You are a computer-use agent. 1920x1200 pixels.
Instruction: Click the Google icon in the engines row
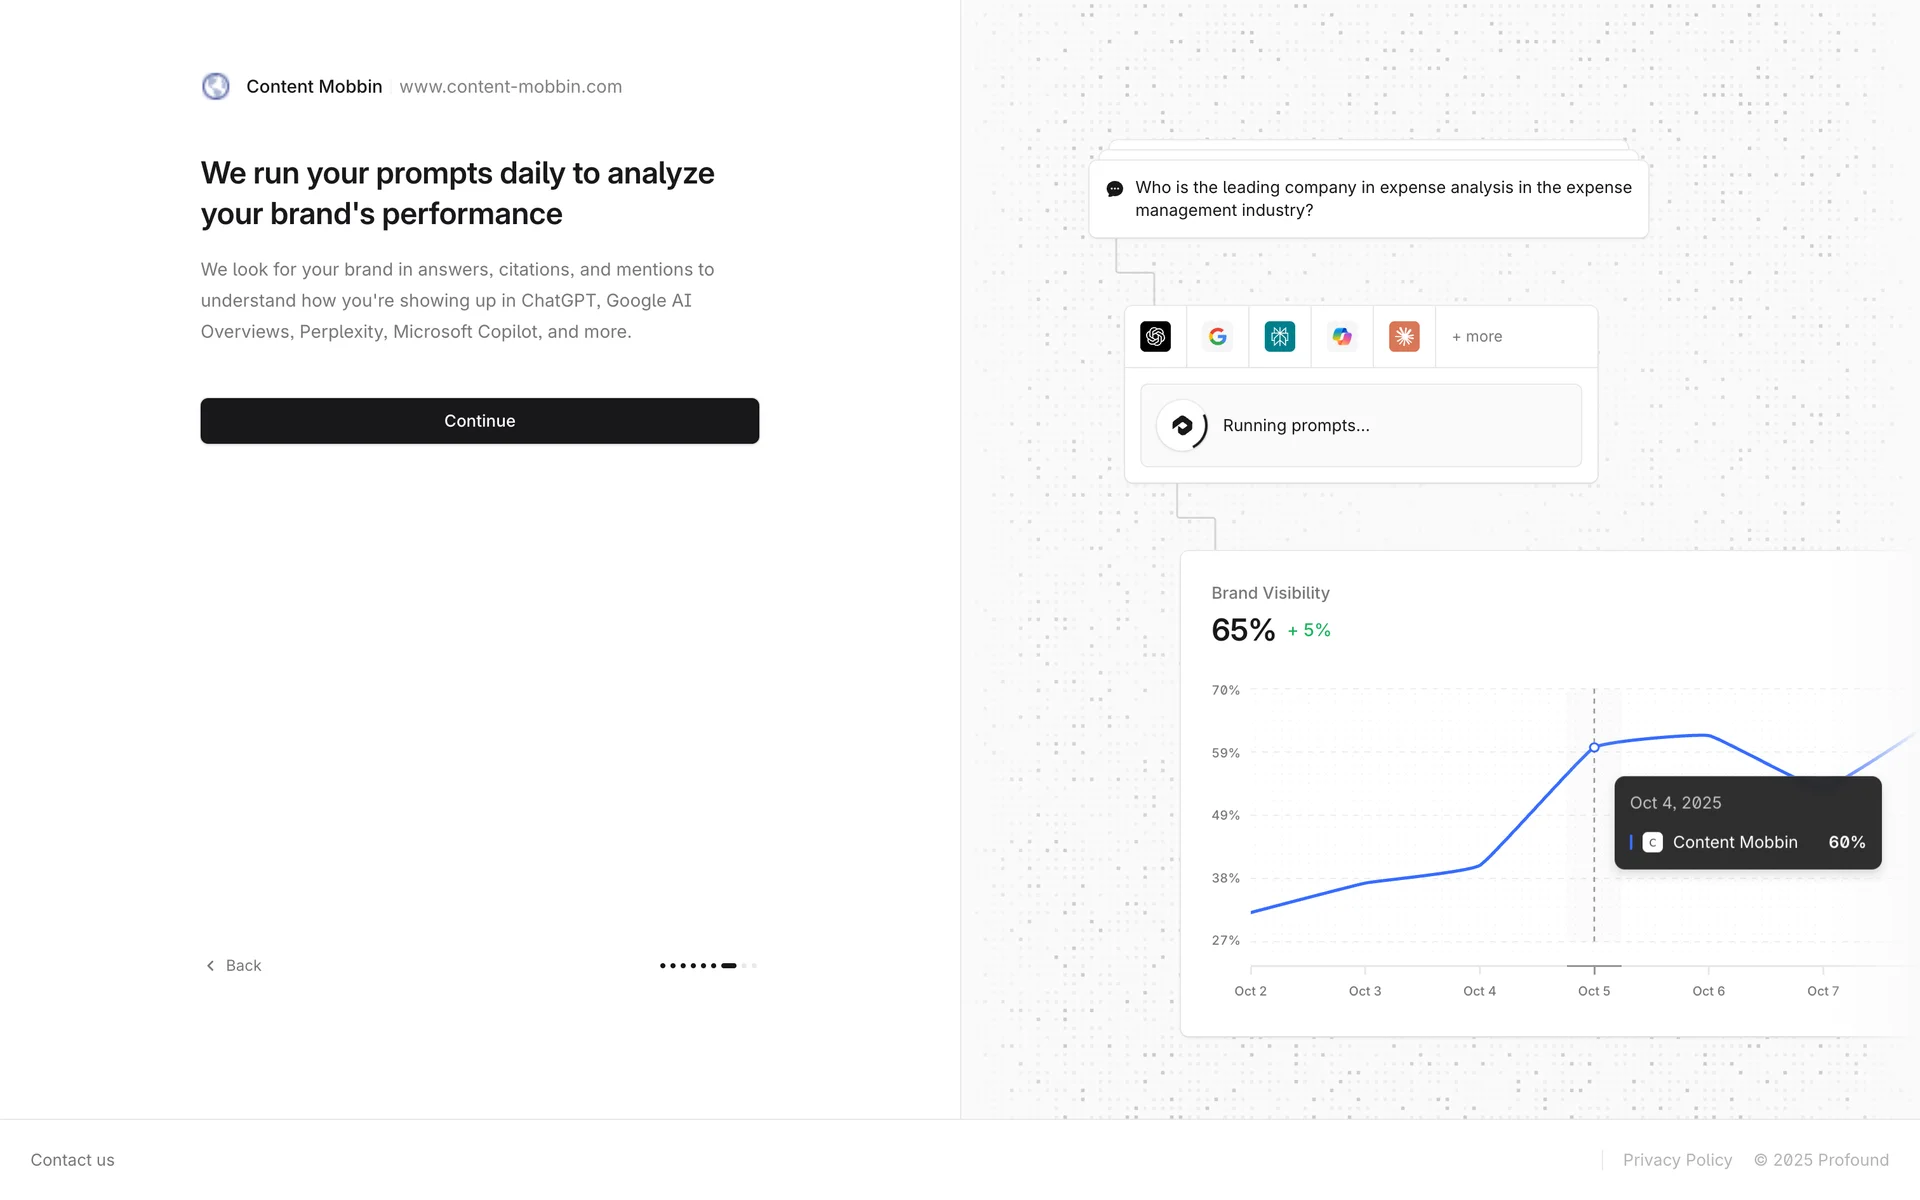(x=1217, y=337)
